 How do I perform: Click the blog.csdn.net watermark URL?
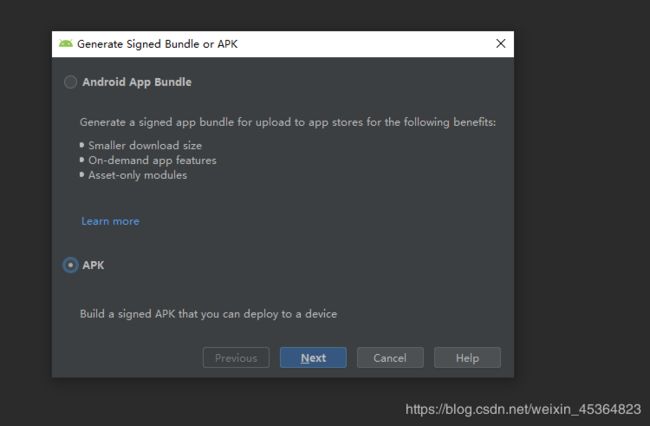pyautogui.click(x=523, y=409)
